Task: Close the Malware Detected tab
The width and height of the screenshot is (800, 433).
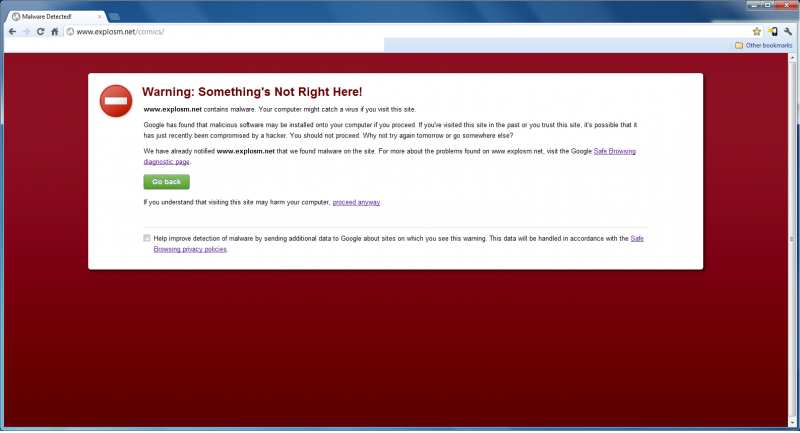Action: 99,16
